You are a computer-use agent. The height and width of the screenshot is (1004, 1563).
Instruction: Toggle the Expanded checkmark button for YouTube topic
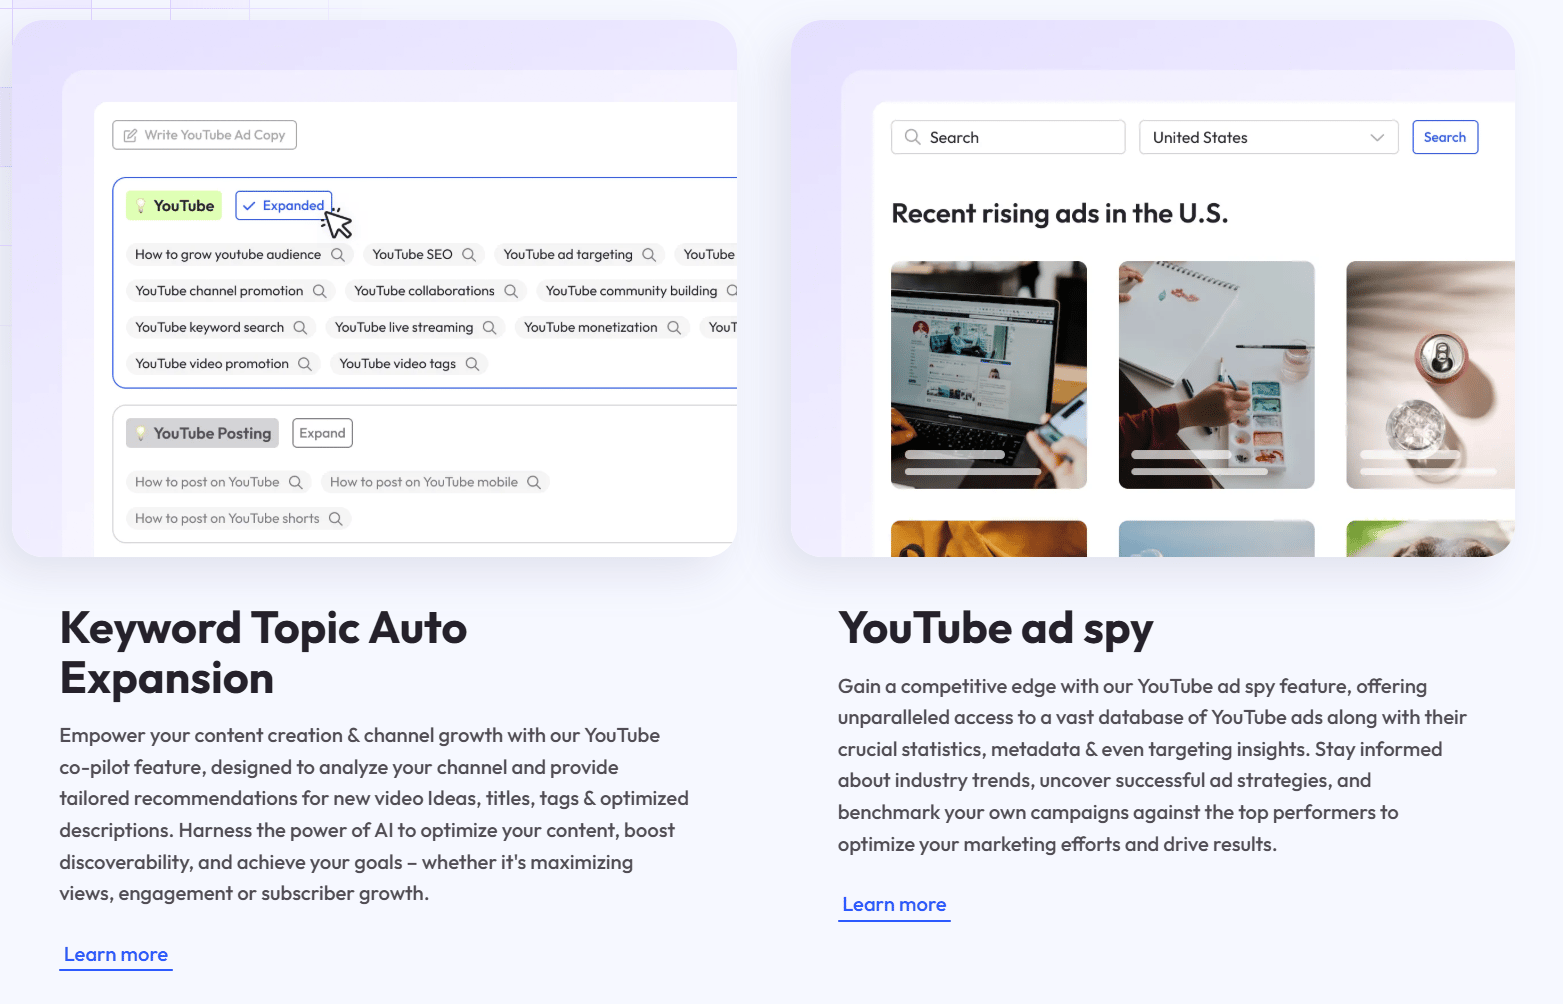[284, 206]
